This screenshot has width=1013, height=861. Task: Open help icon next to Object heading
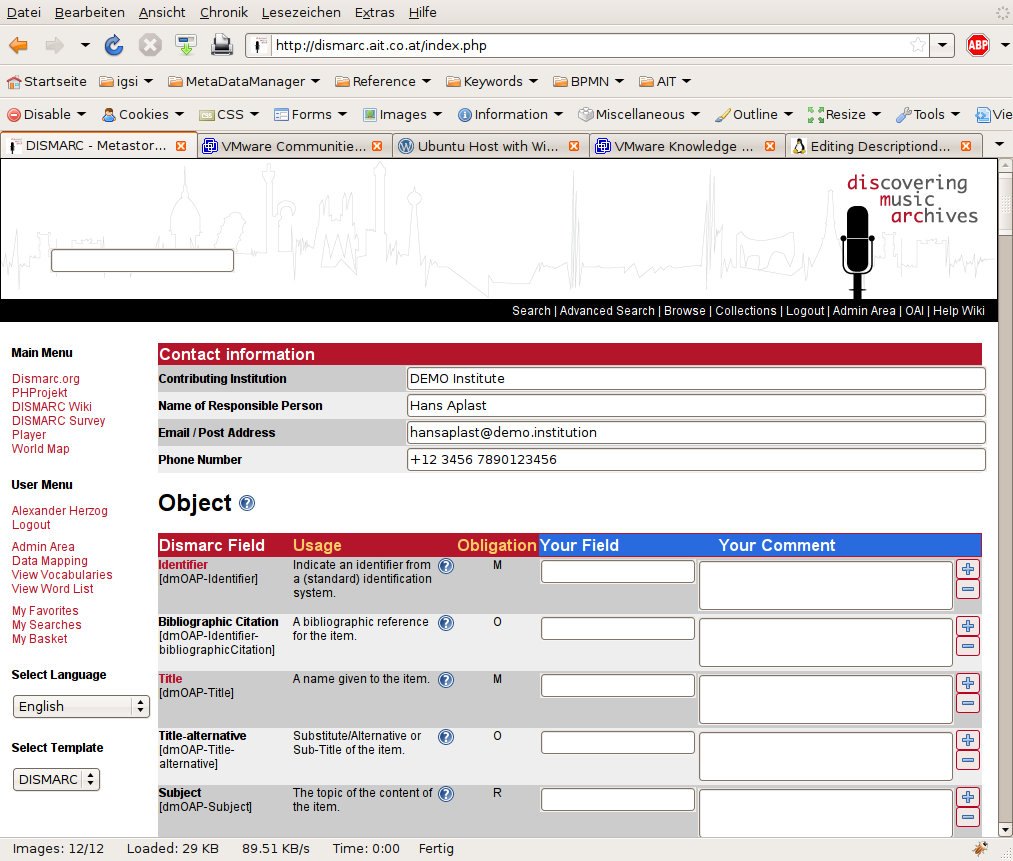[x=247, y=503]
